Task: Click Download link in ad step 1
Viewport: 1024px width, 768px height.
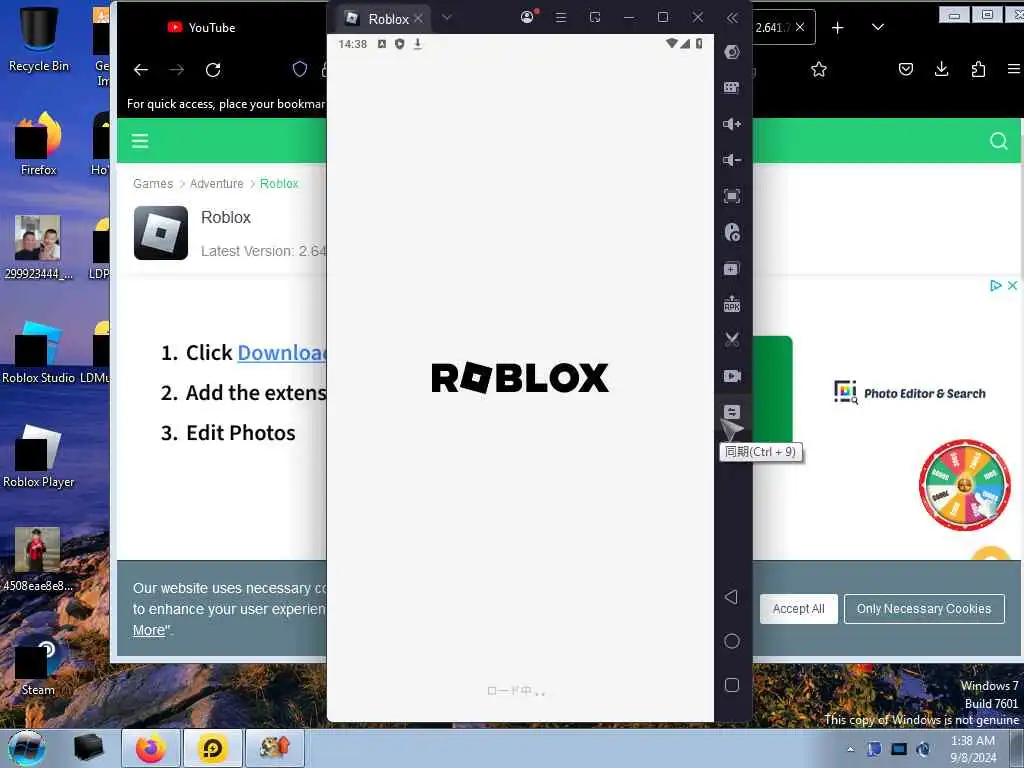Action: (x=281, y=353)
